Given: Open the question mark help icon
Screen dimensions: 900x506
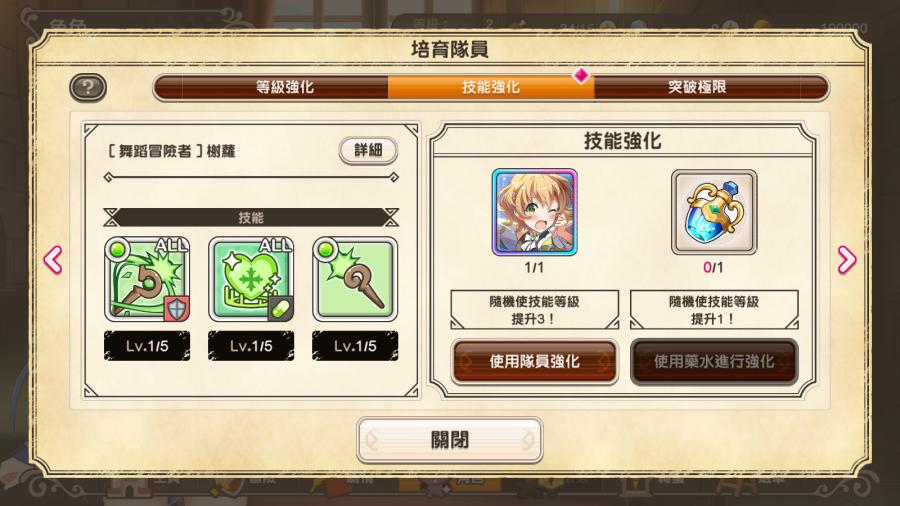Looking at the screenshot, I should click(88, 88).
